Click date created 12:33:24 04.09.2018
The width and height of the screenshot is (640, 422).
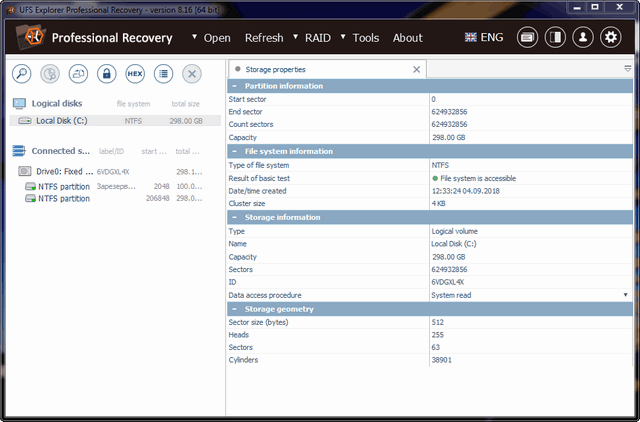(466, 191)
